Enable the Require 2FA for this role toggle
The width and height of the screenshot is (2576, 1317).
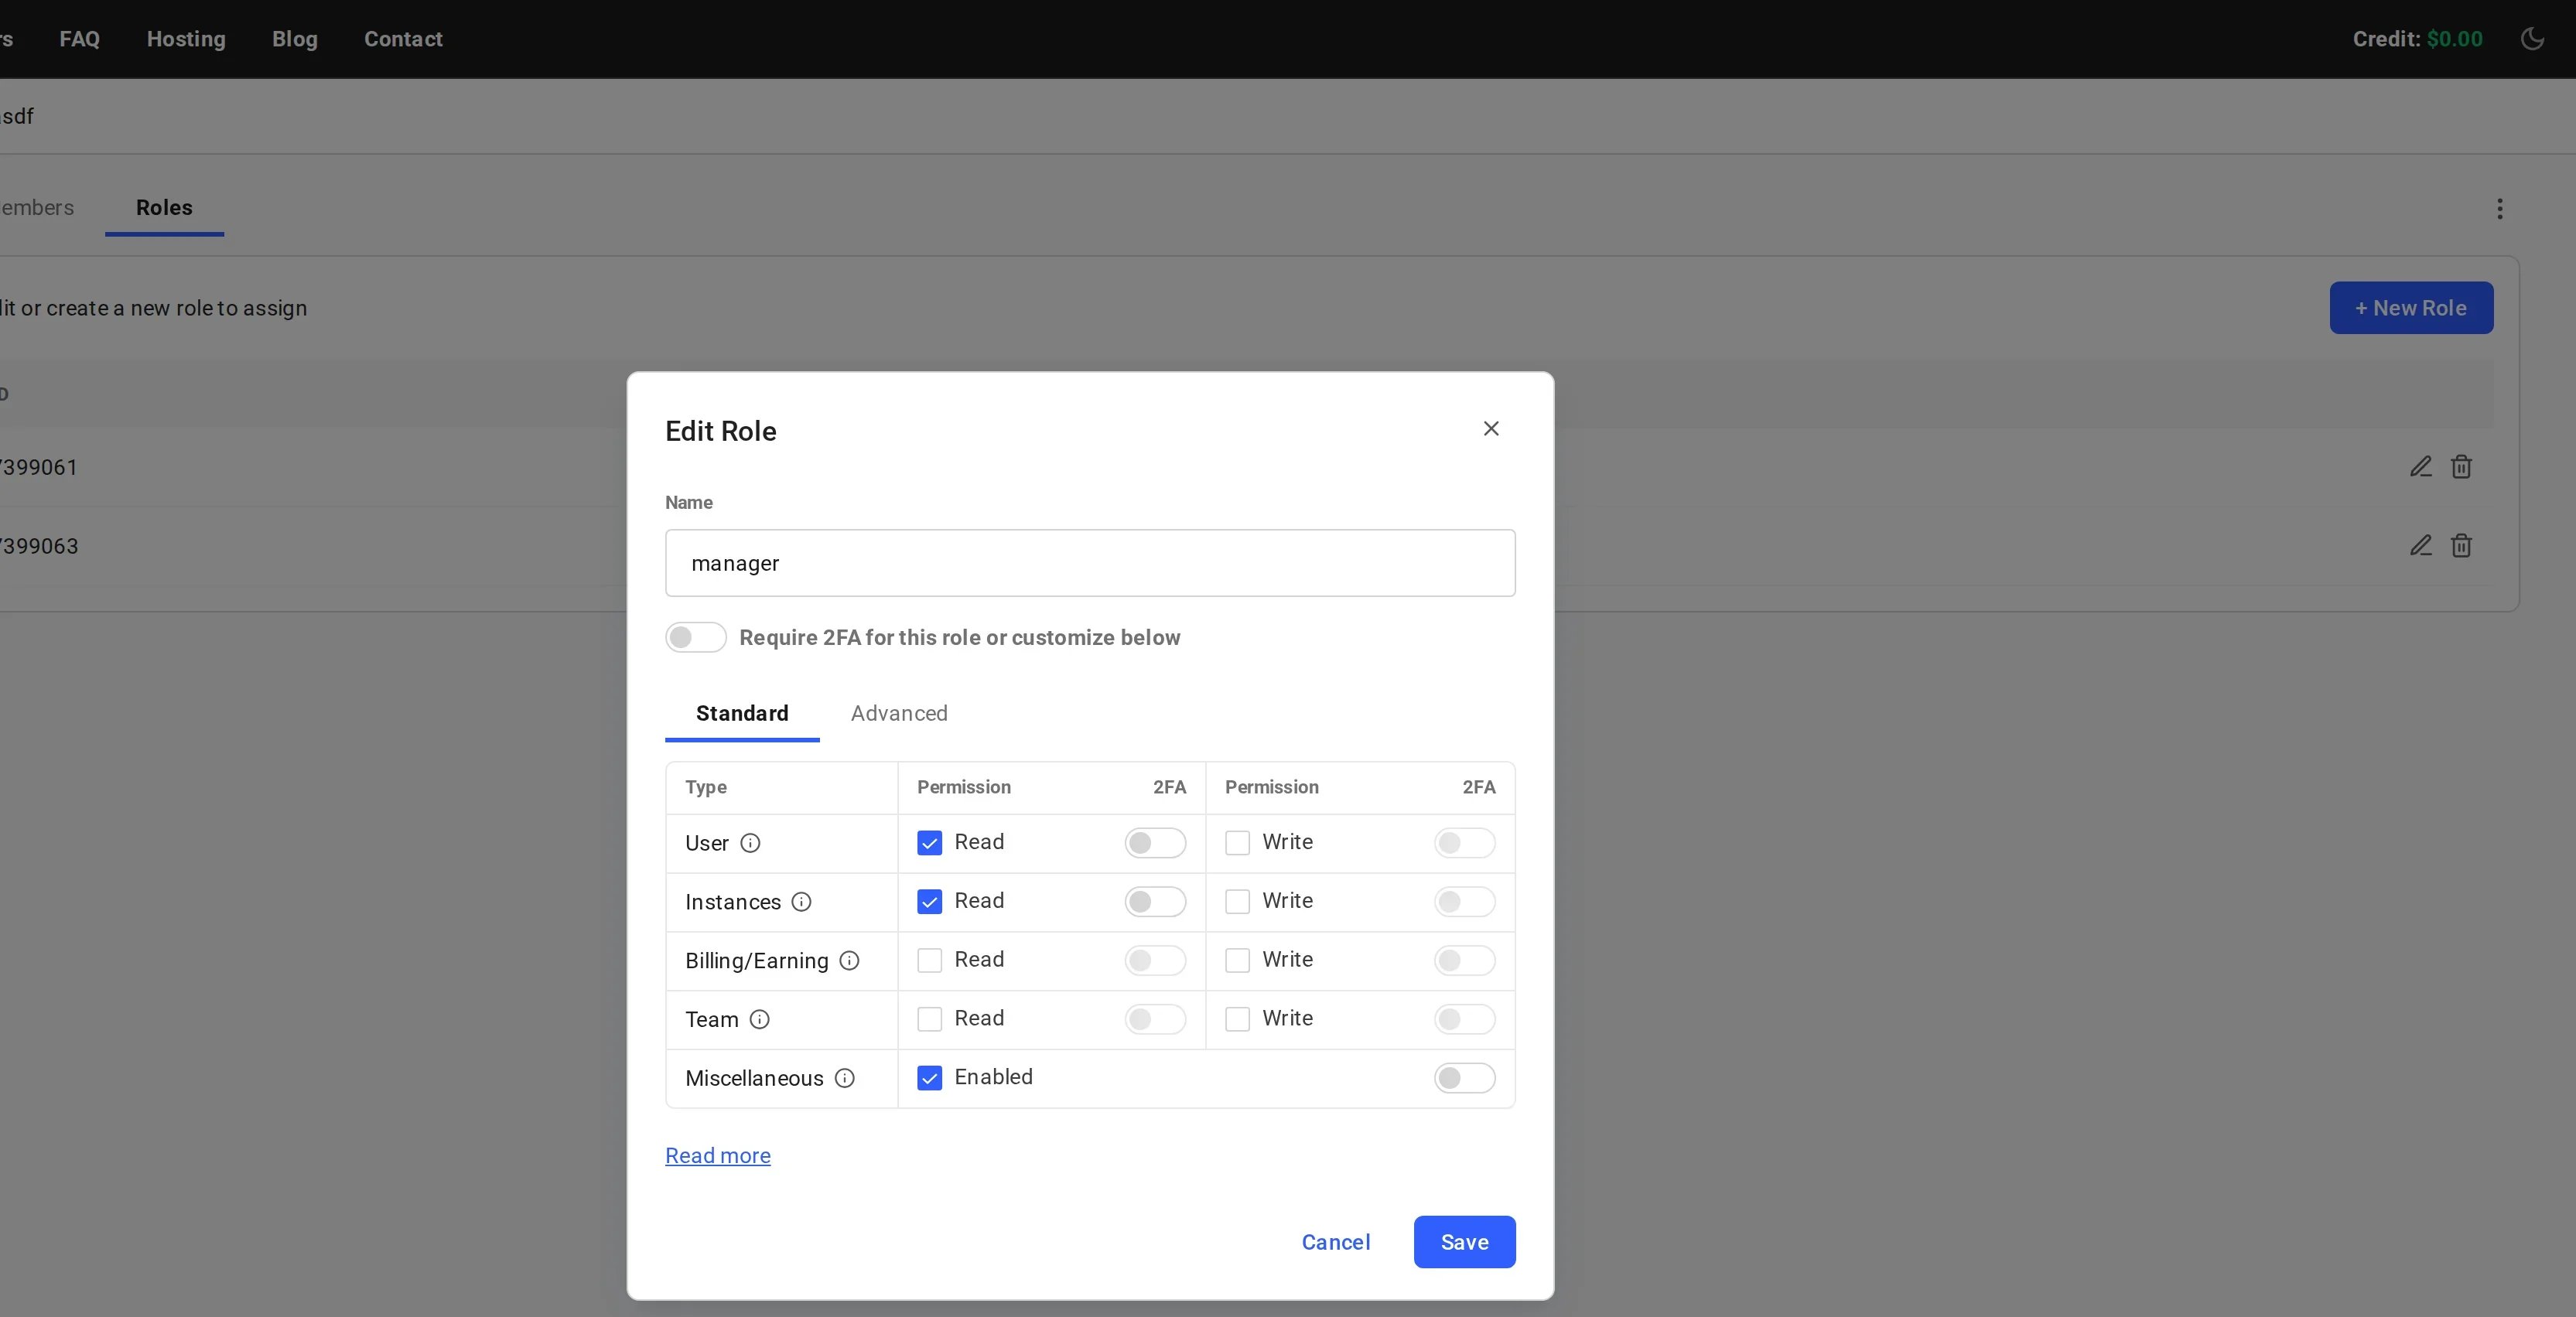click(696, 637)
